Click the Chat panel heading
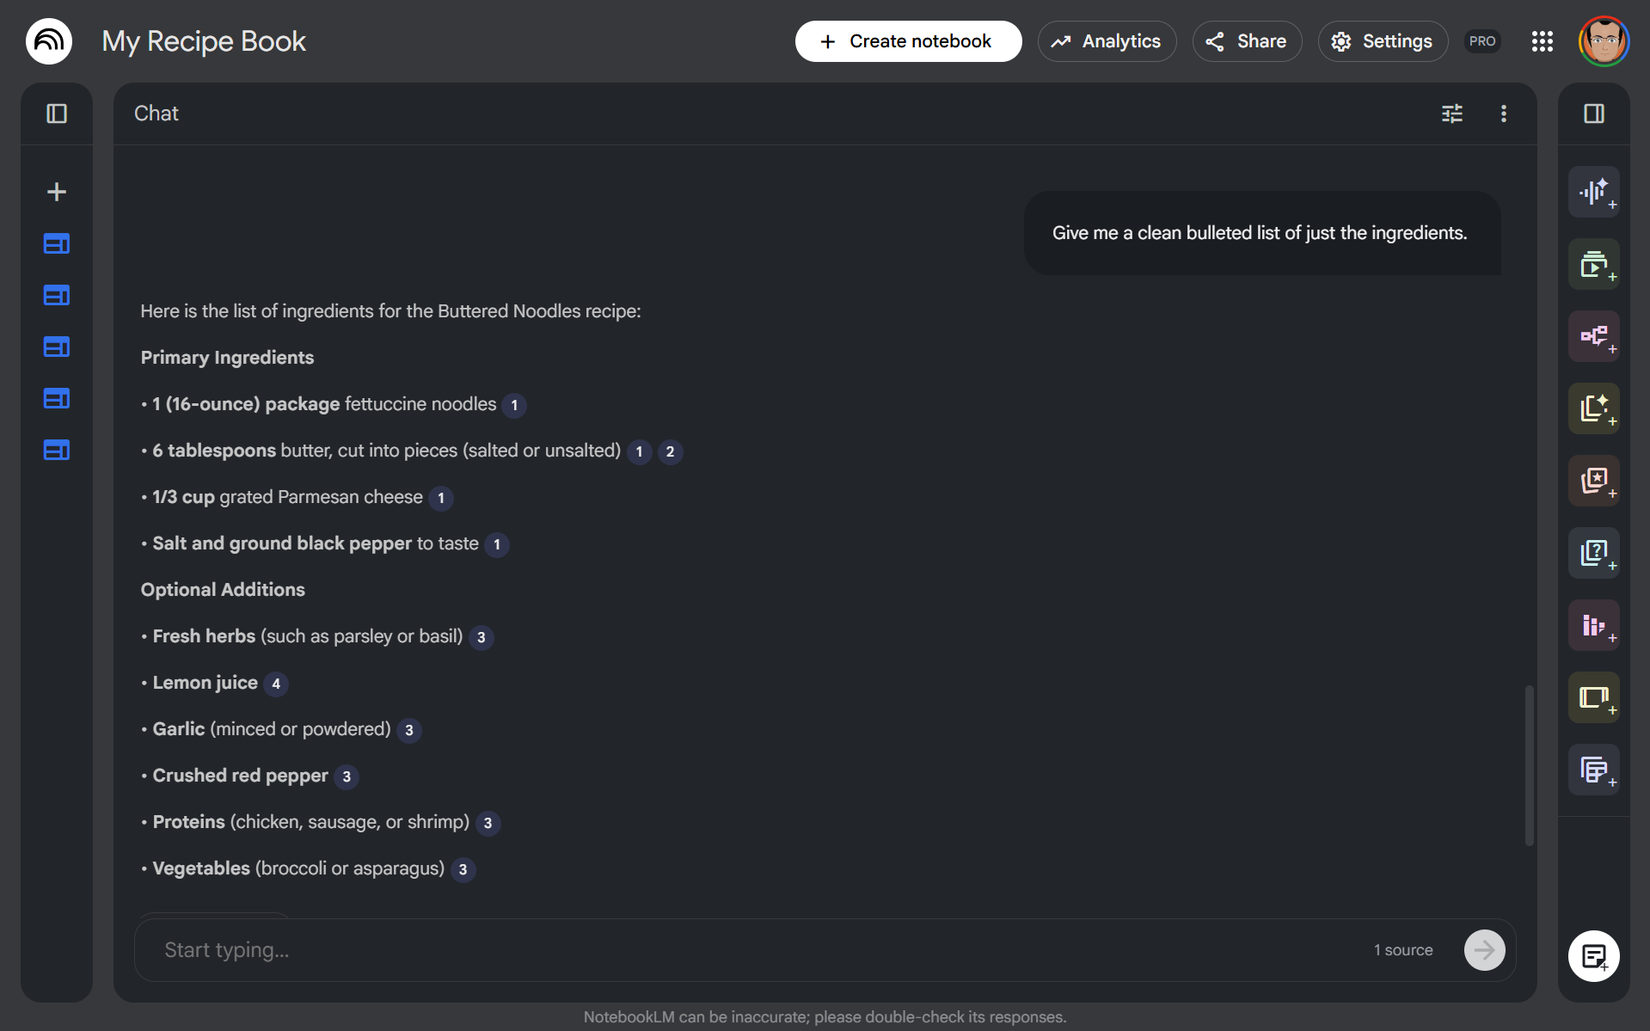The width and height of the screenshot is (1650, 1031). click(x=156, y=114)
